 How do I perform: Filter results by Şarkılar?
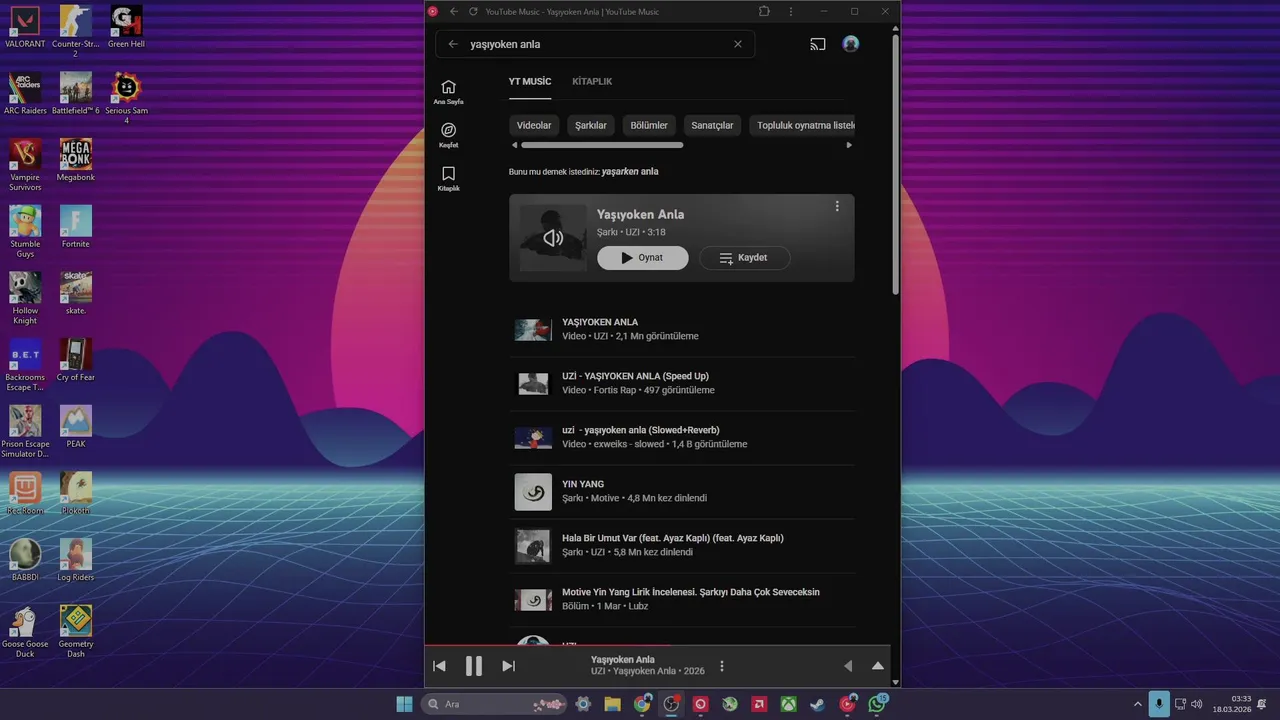coord(591,126)
